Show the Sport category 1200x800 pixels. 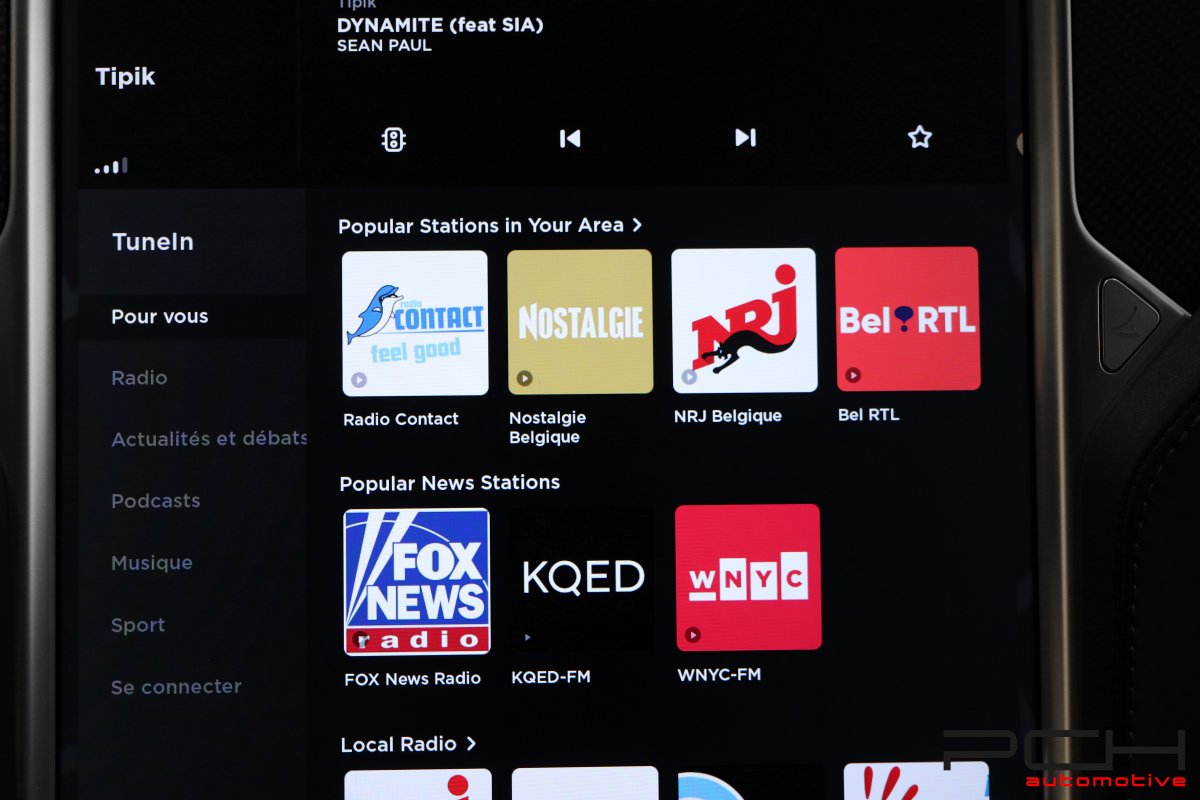tap(138, 625)
